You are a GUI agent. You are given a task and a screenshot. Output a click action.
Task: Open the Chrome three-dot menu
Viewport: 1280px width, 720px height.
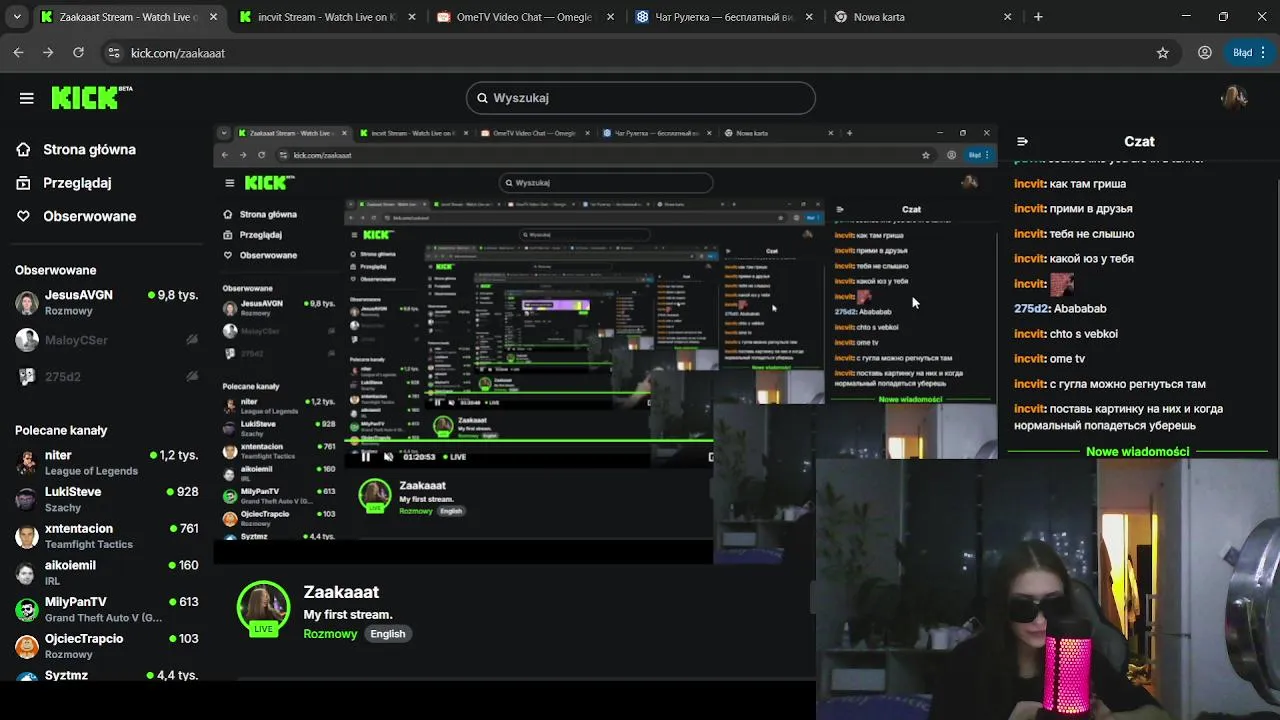pos(1263,53)
